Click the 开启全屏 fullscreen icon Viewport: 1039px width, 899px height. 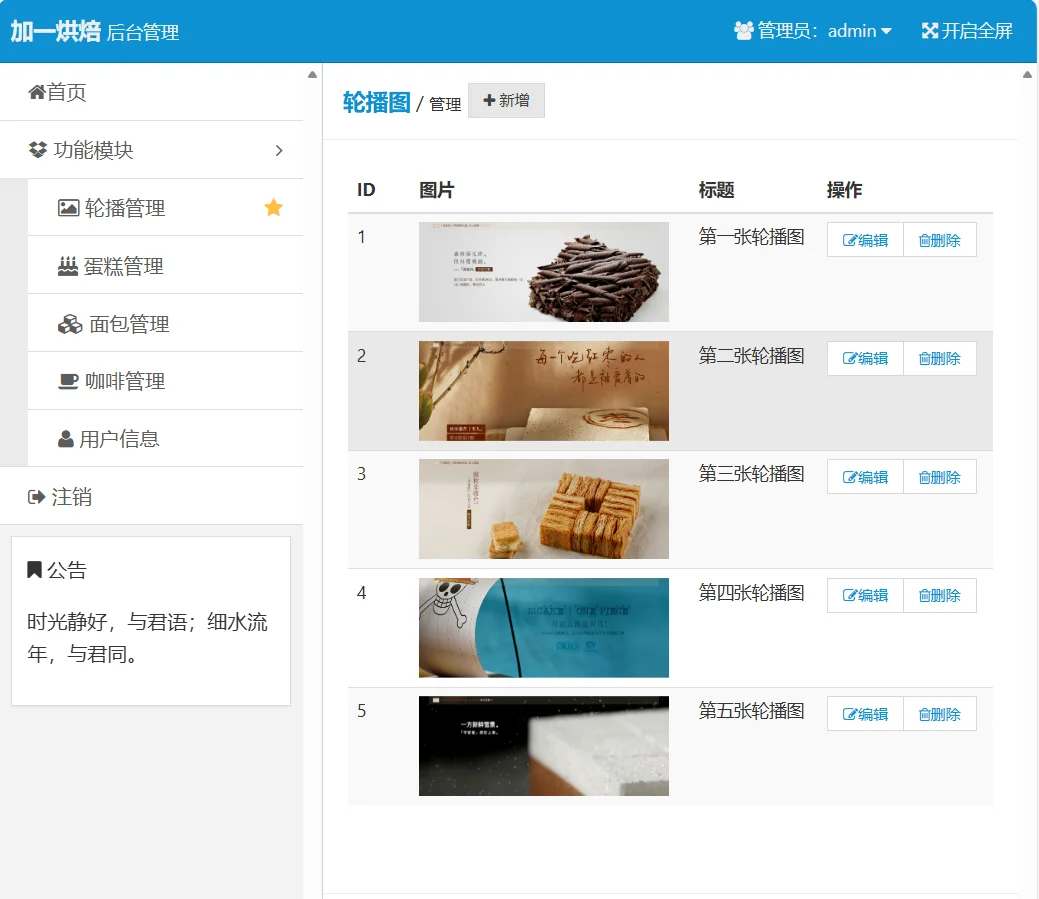[928, 31]
